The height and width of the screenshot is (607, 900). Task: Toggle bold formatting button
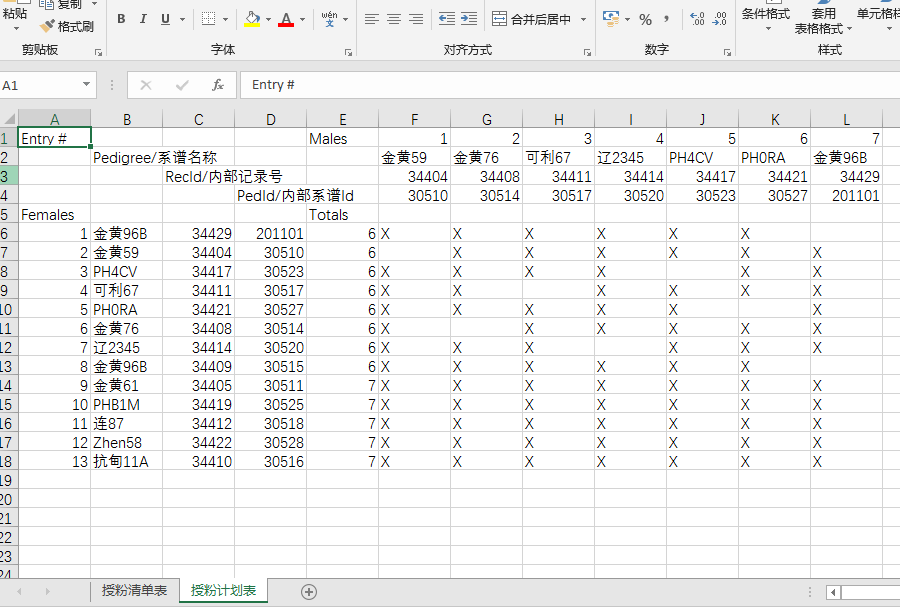coord(121,19)
